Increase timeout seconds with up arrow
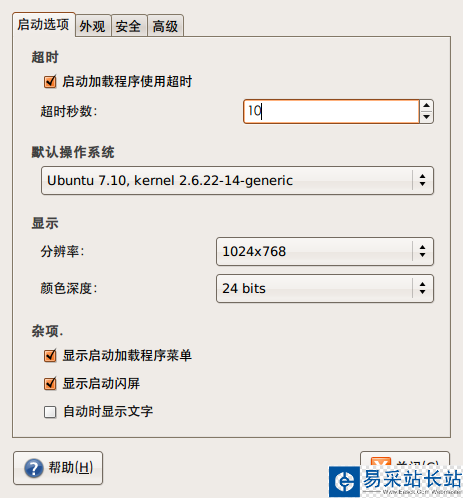The height and width of the screenshot is (498, 463). pos(426,106)
